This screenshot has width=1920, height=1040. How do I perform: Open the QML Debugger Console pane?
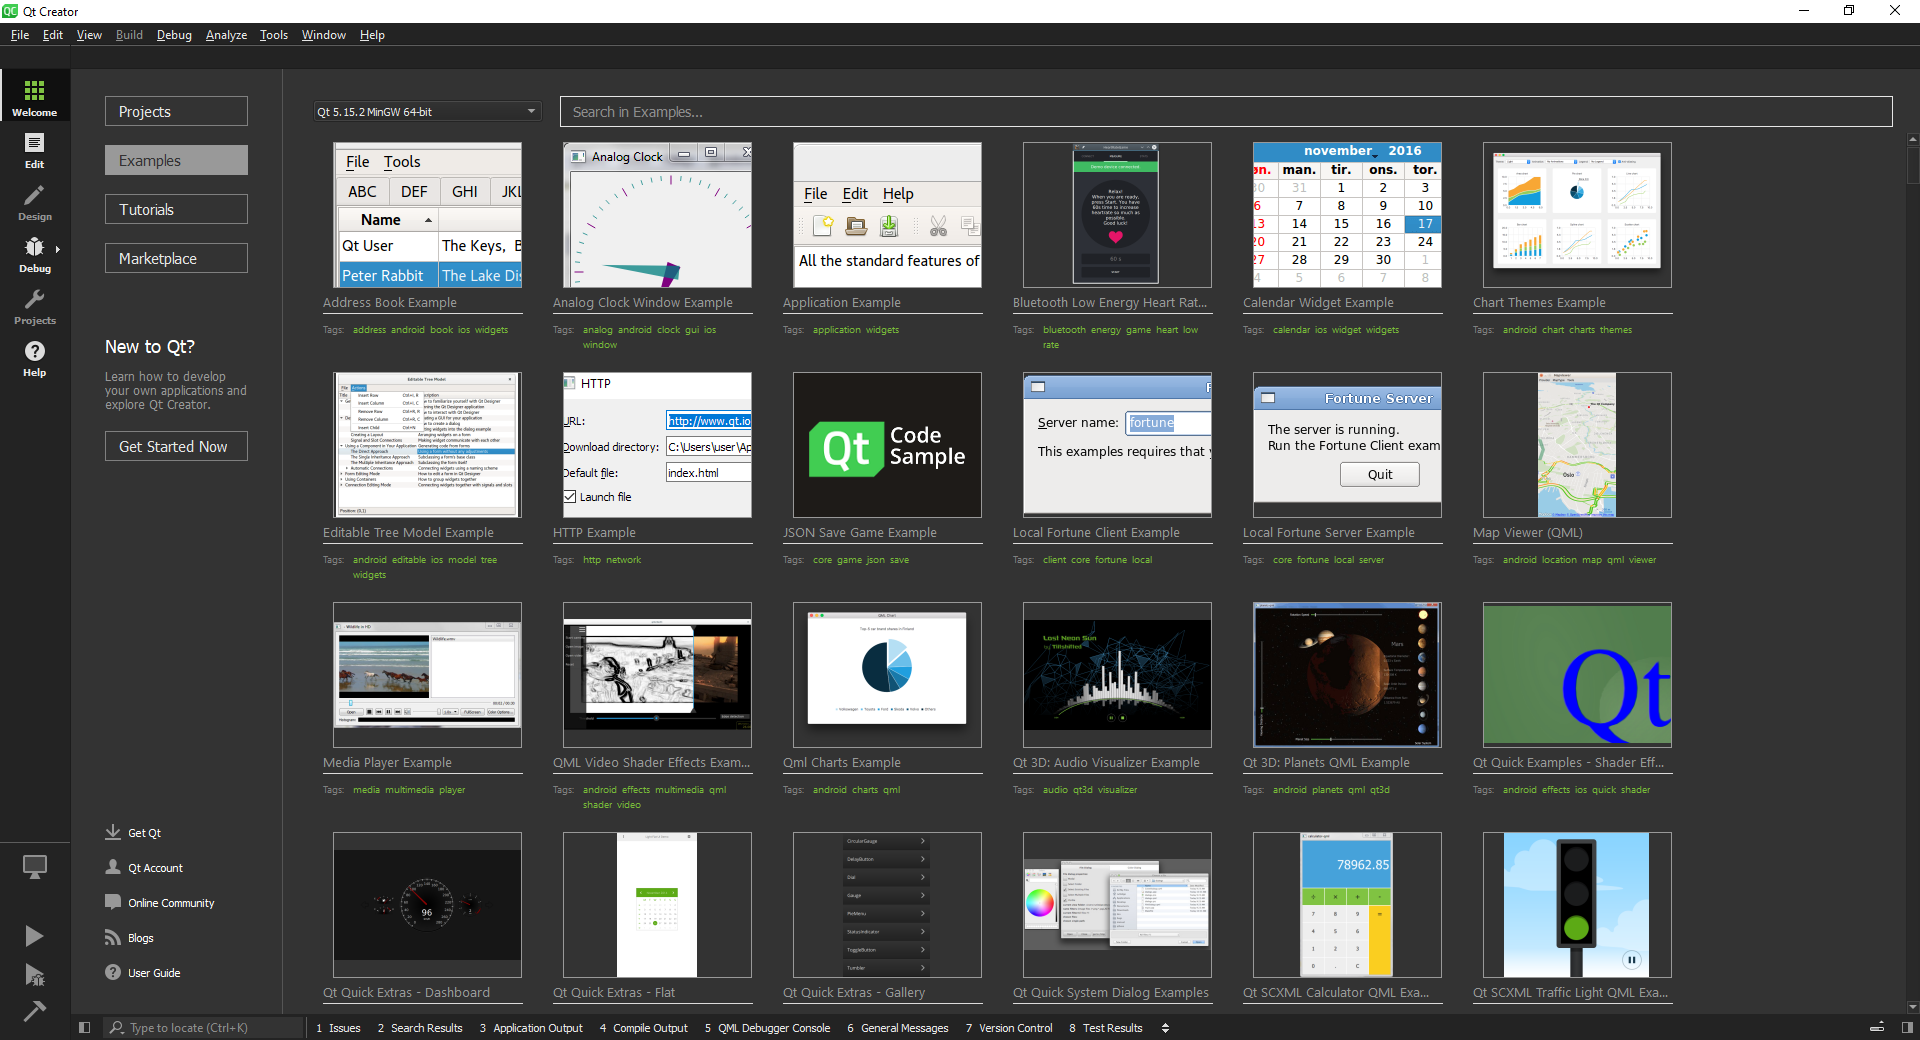(x=767, y=1027)
